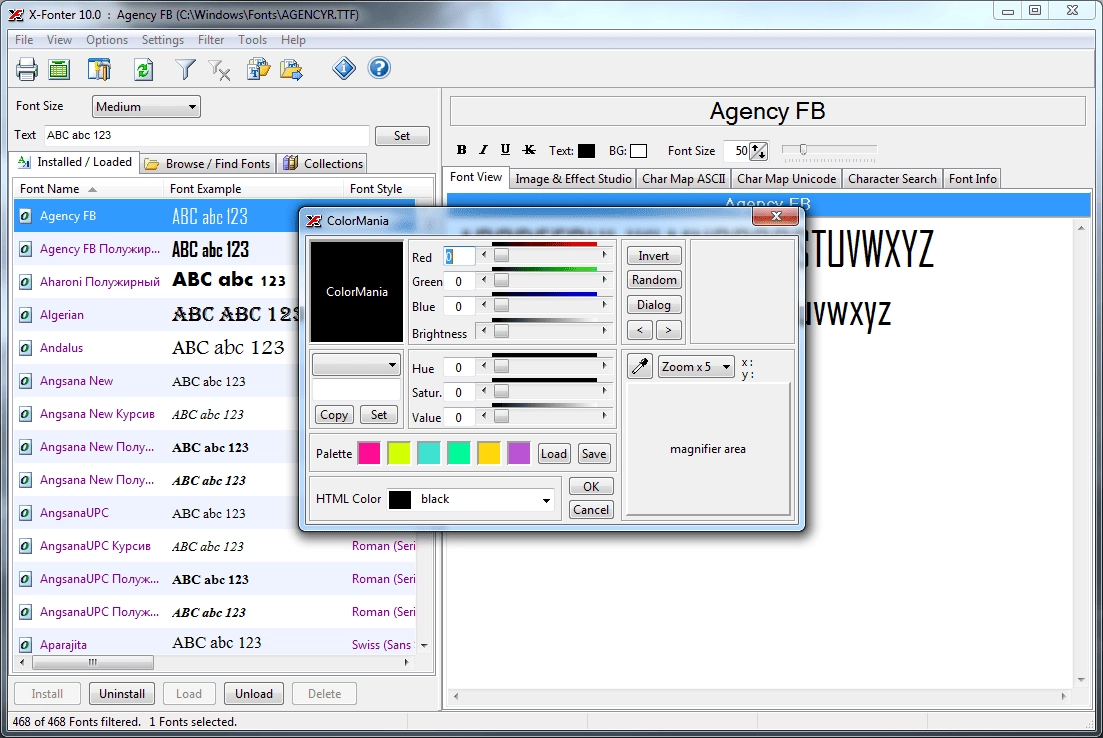The height and width of the screenshot is (738, 1103).
Task: Click the previous color '<' button
Action: click(639, 329)
